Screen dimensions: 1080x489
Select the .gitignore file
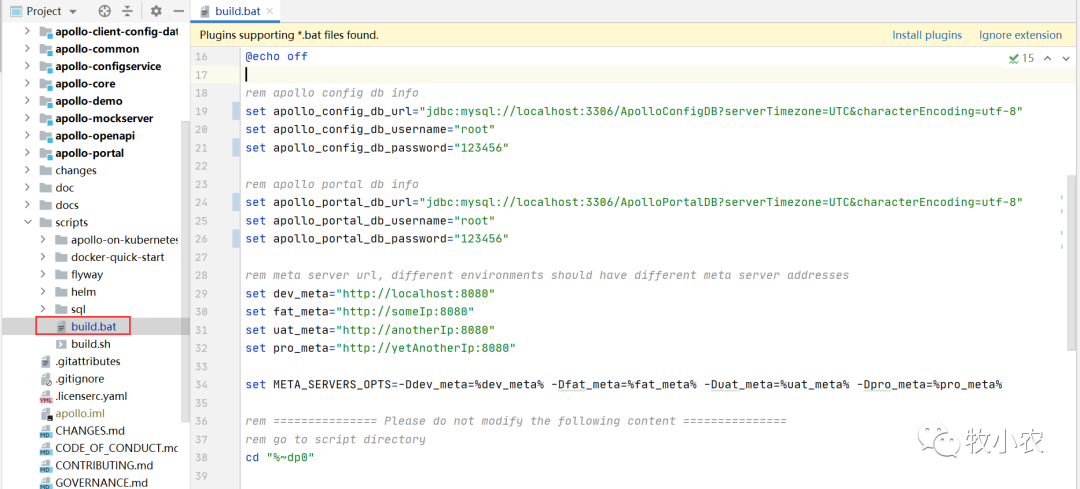click(81, 379)
